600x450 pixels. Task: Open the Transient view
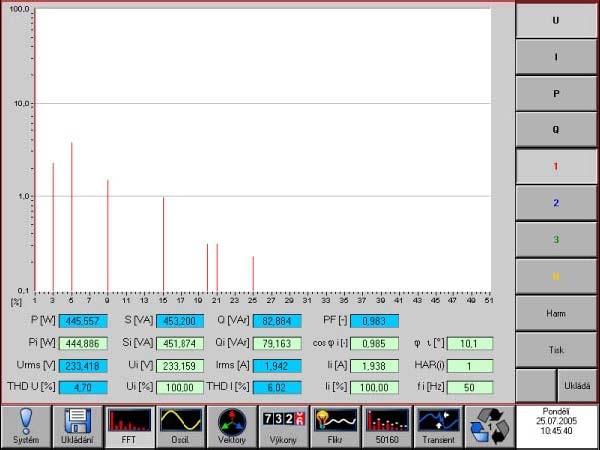point(439,427)
